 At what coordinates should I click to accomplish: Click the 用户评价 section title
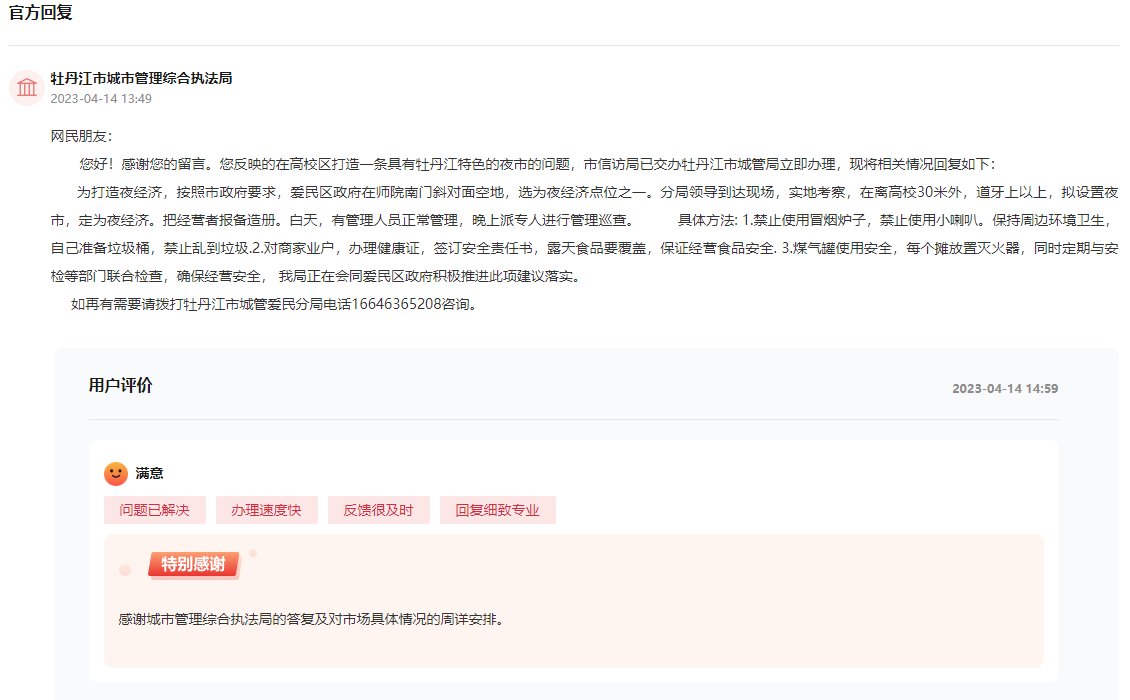click(x=120, y=386)
